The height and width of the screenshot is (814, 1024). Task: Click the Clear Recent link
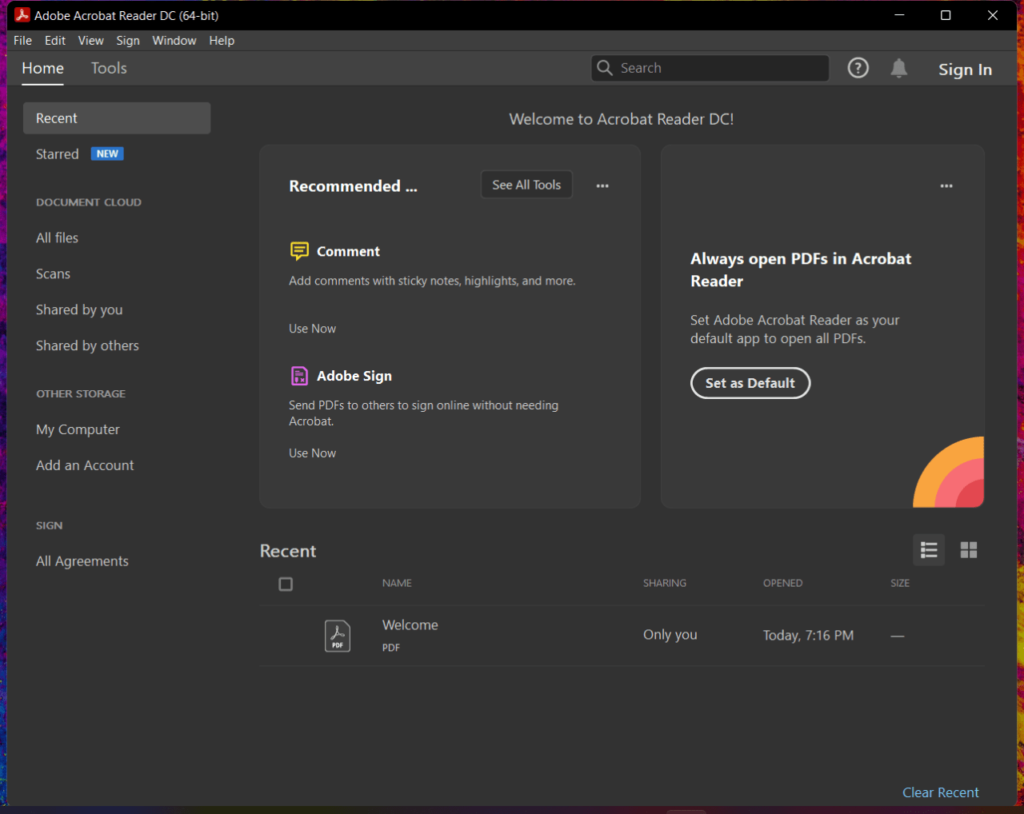pos(940,792)
